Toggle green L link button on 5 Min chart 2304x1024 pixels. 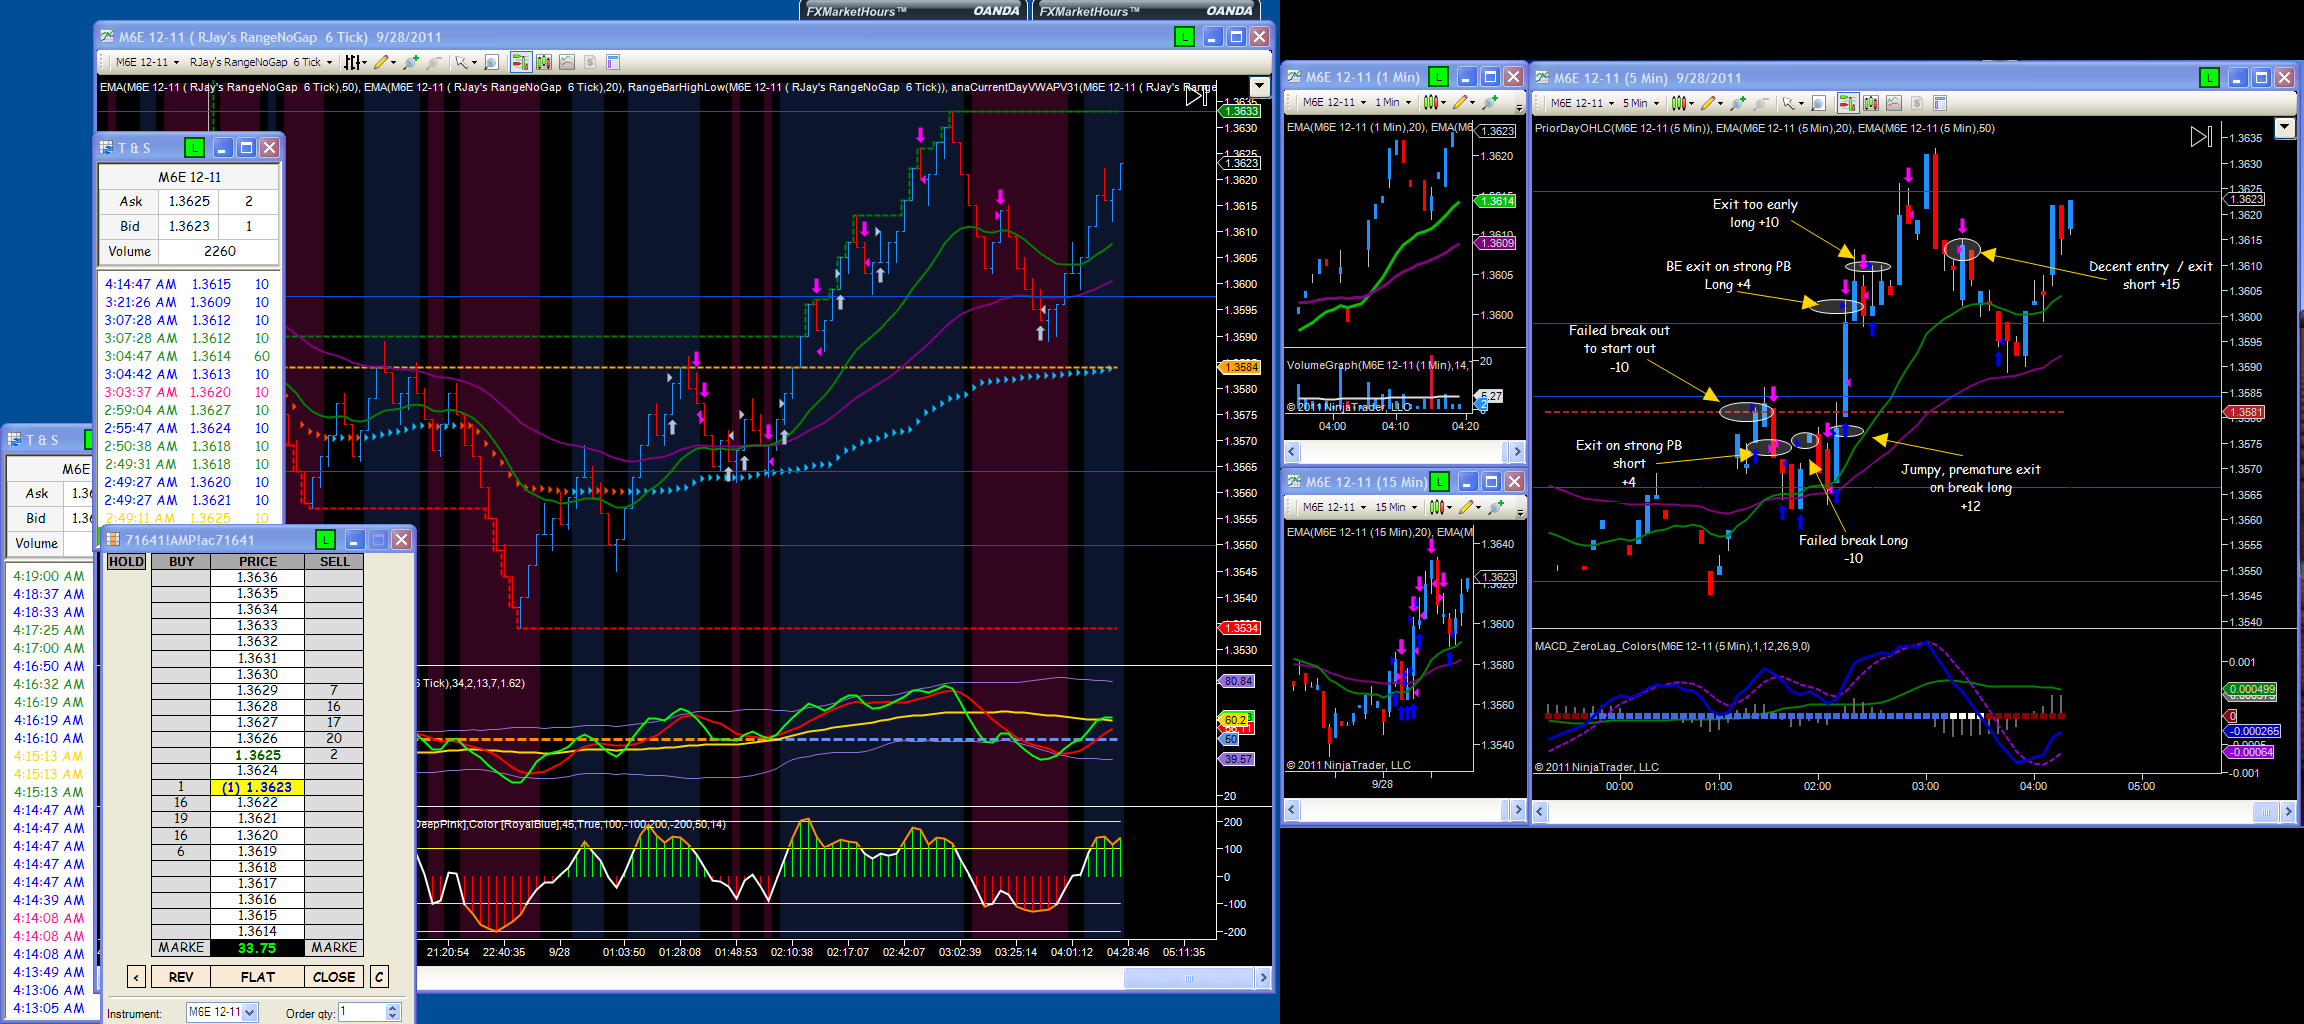2209,78
